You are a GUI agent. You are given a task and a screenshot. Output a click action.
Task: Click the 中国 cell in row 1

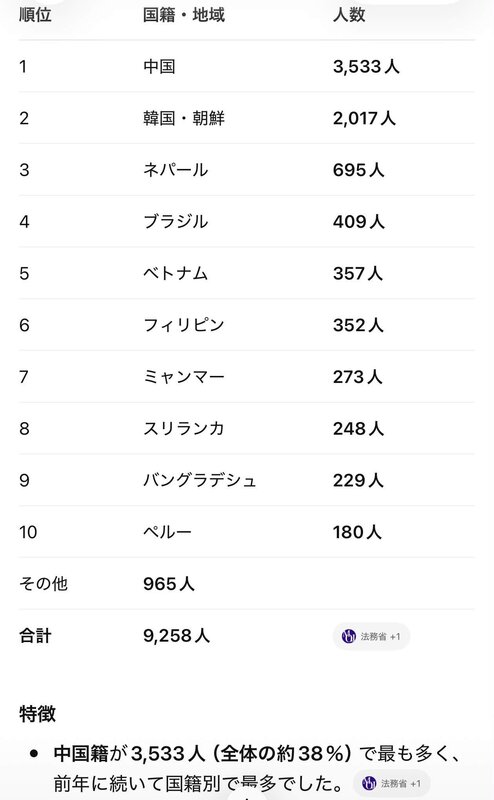[x=159, y=66]
